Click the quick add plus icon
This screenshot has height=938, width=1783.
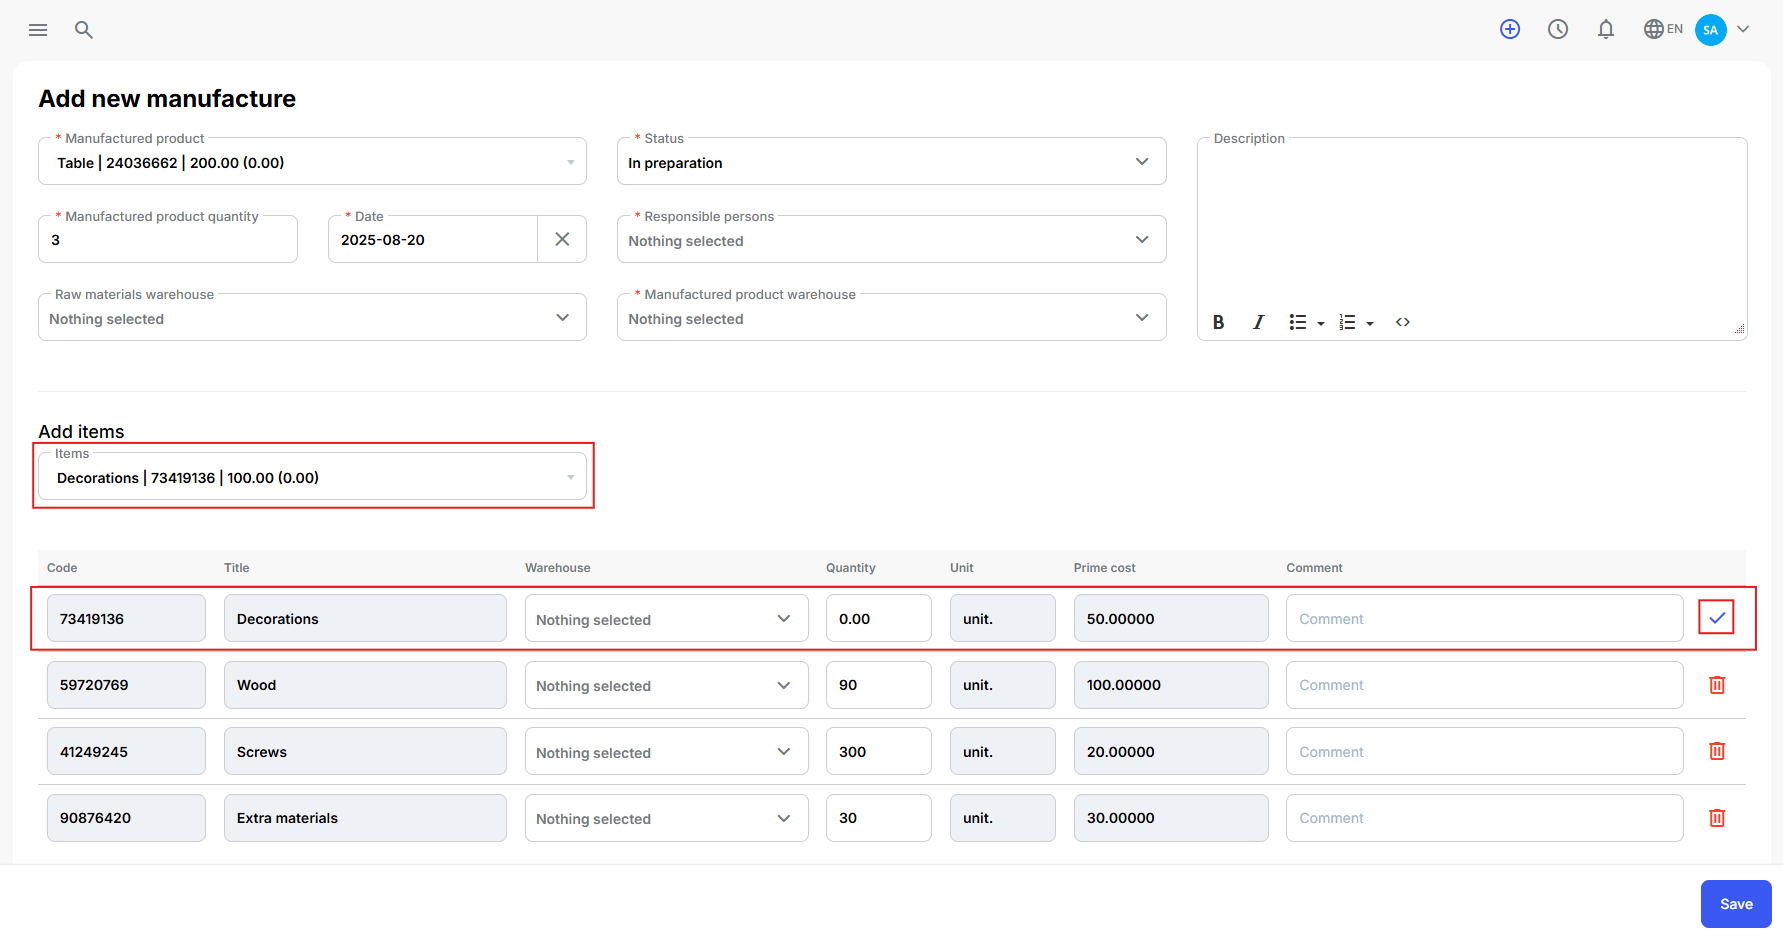pyautogui.click(x=1510, y=29)
